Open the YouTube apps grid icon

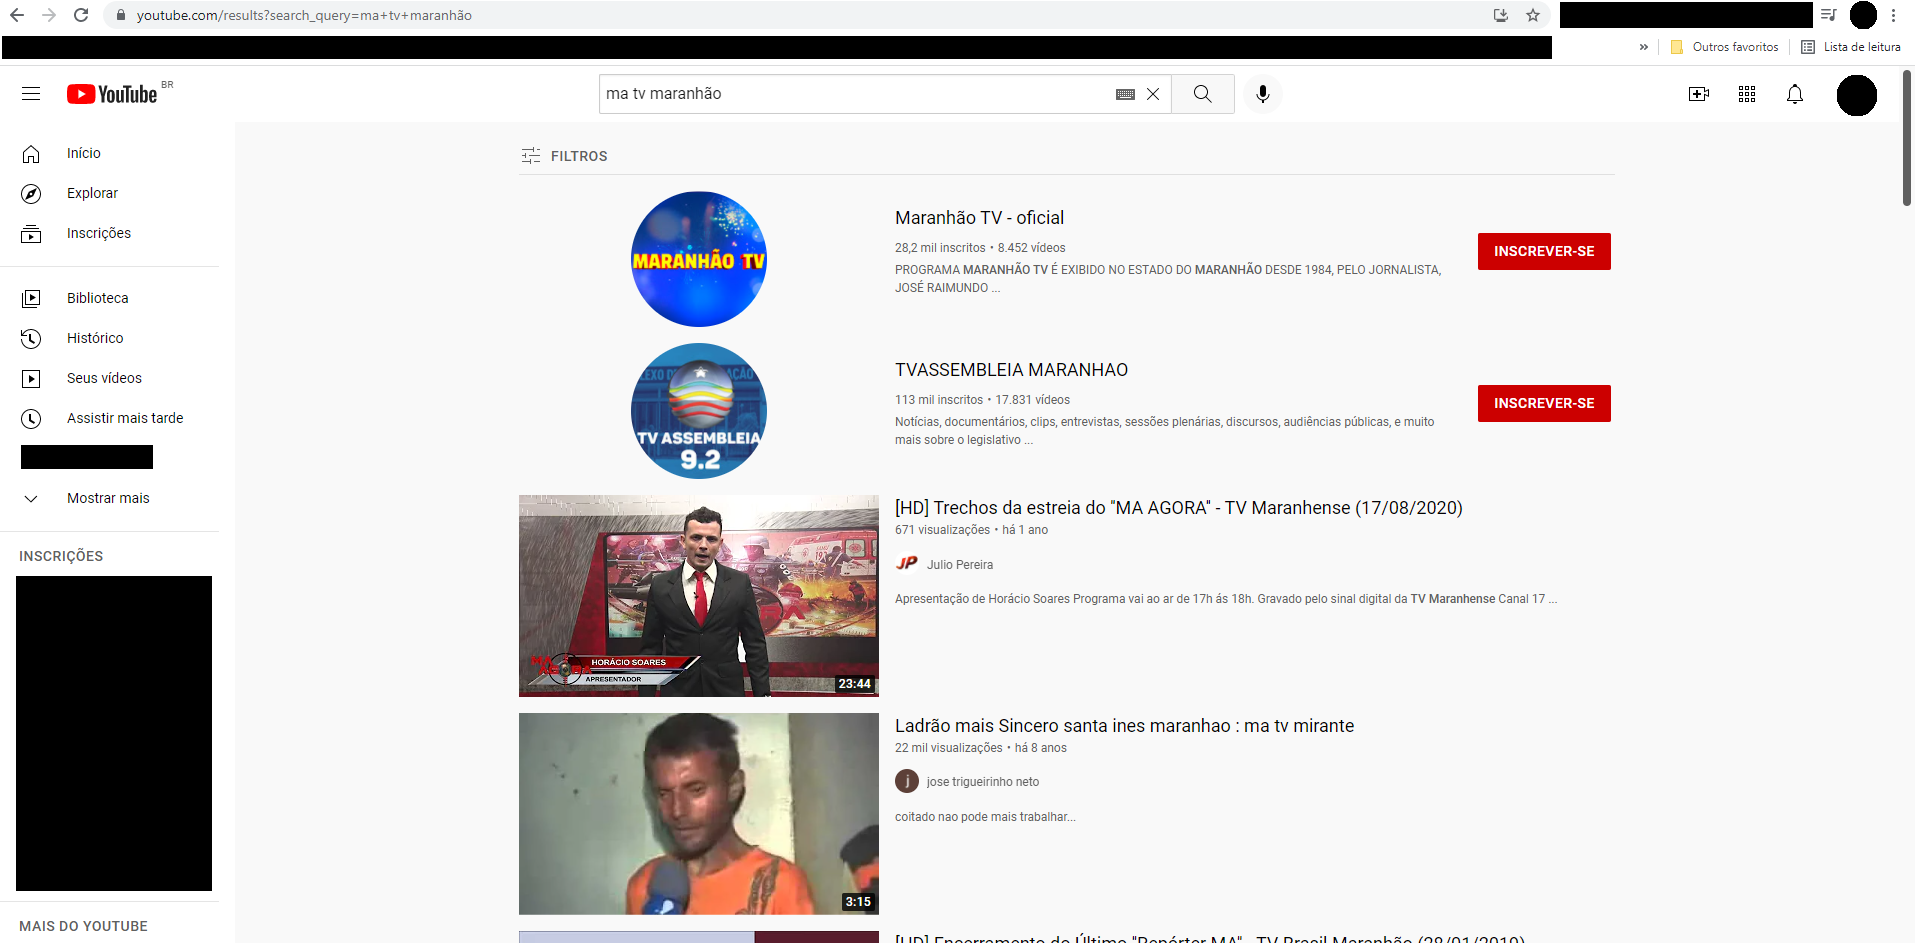1747,94
